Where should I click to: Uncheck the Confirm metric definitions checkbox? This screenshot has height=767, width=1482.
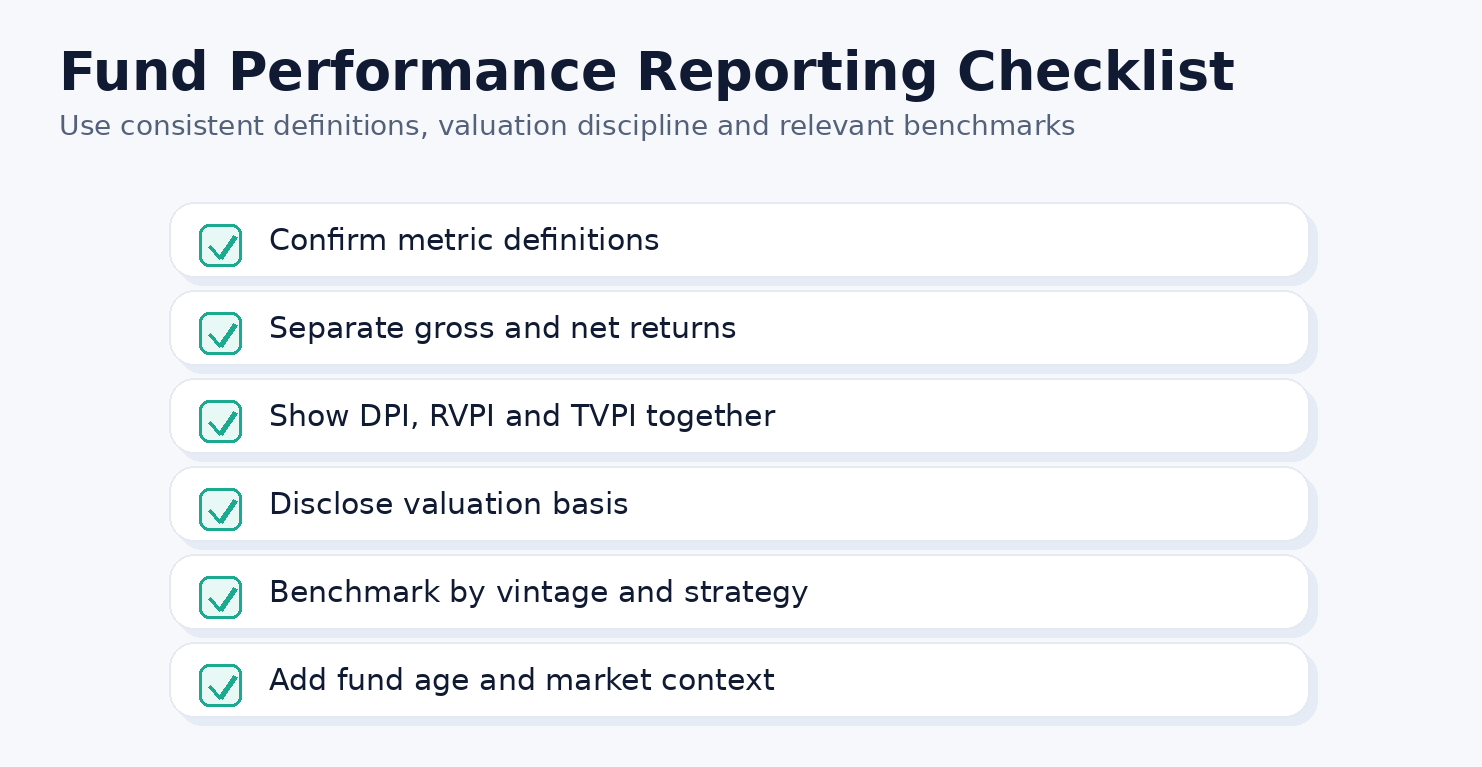(220, 245)
